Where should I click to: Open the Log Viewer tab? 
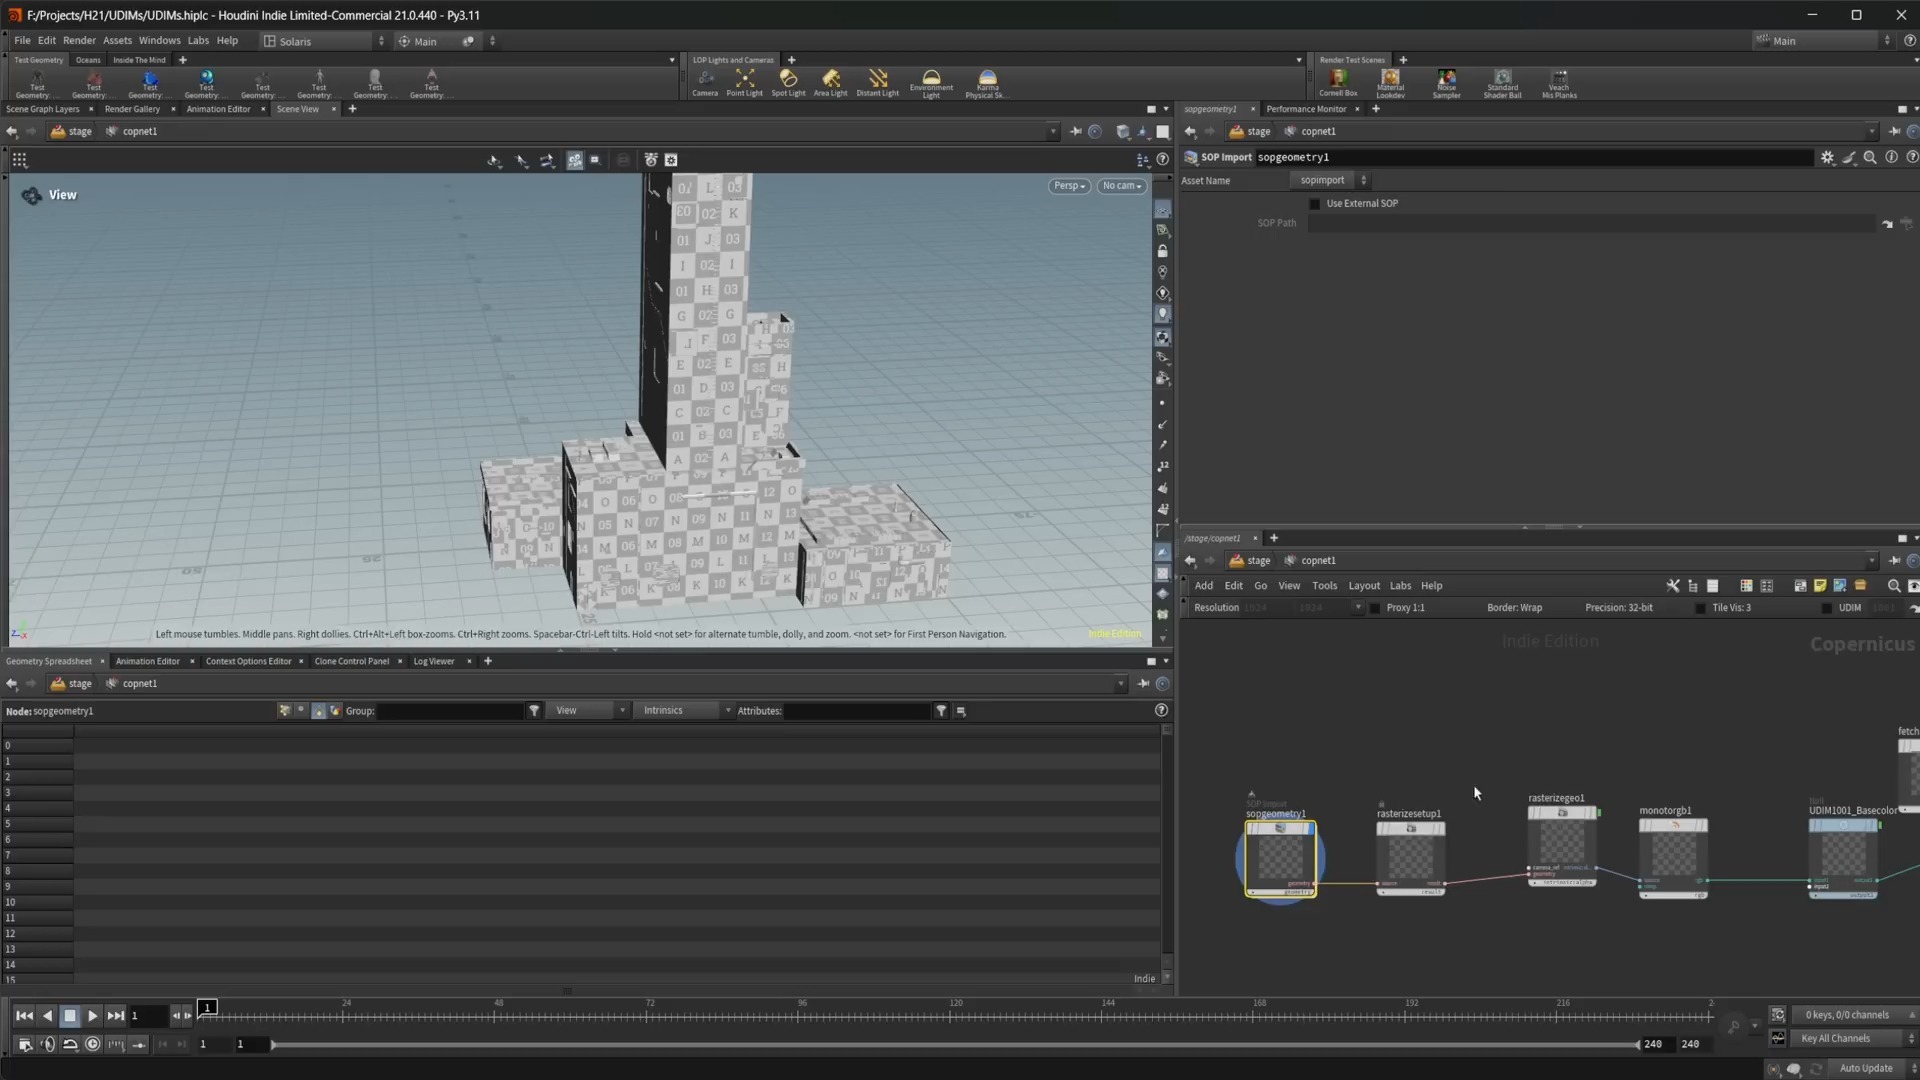click(434, 661)
